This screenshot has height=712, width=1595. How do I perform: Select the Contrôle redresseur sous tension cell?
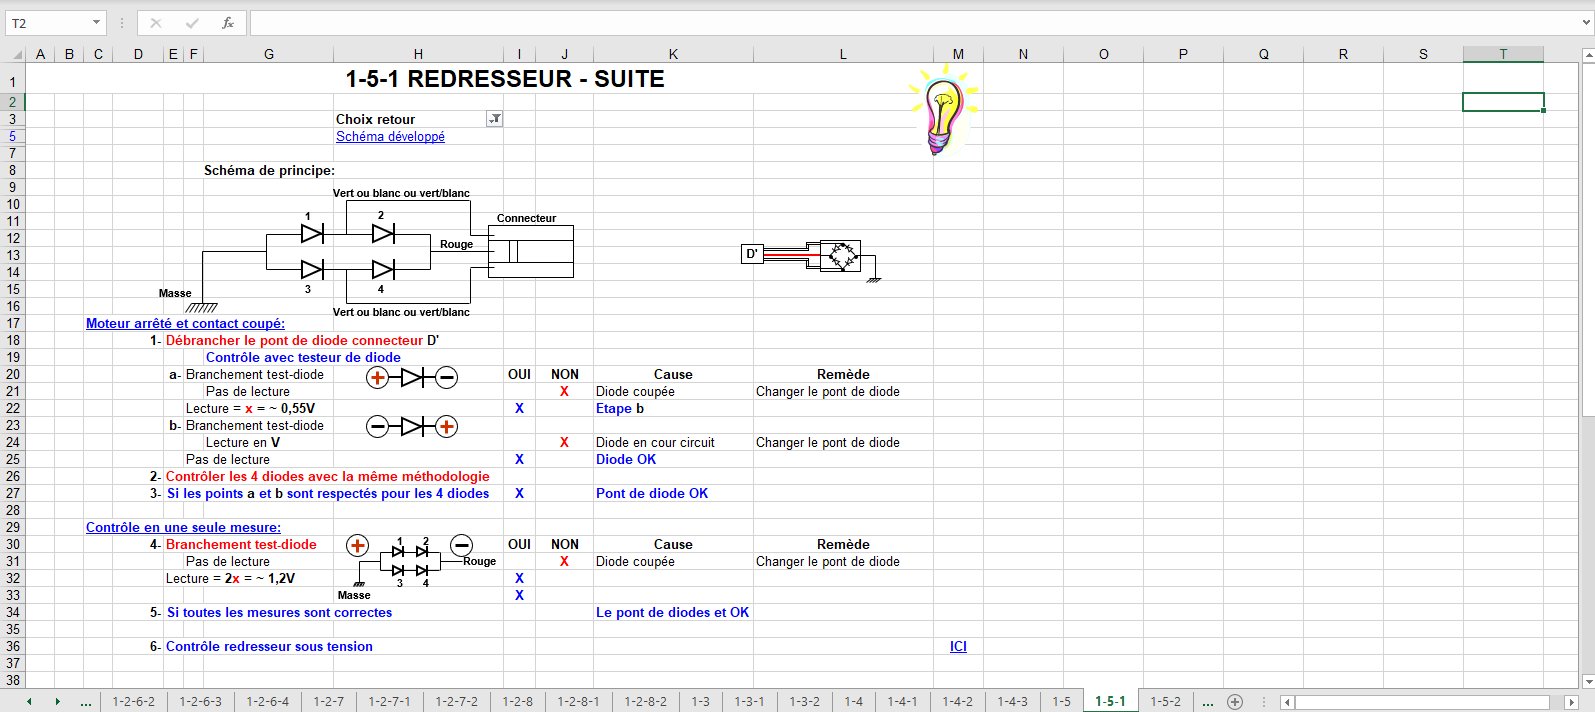pos(269,647)
